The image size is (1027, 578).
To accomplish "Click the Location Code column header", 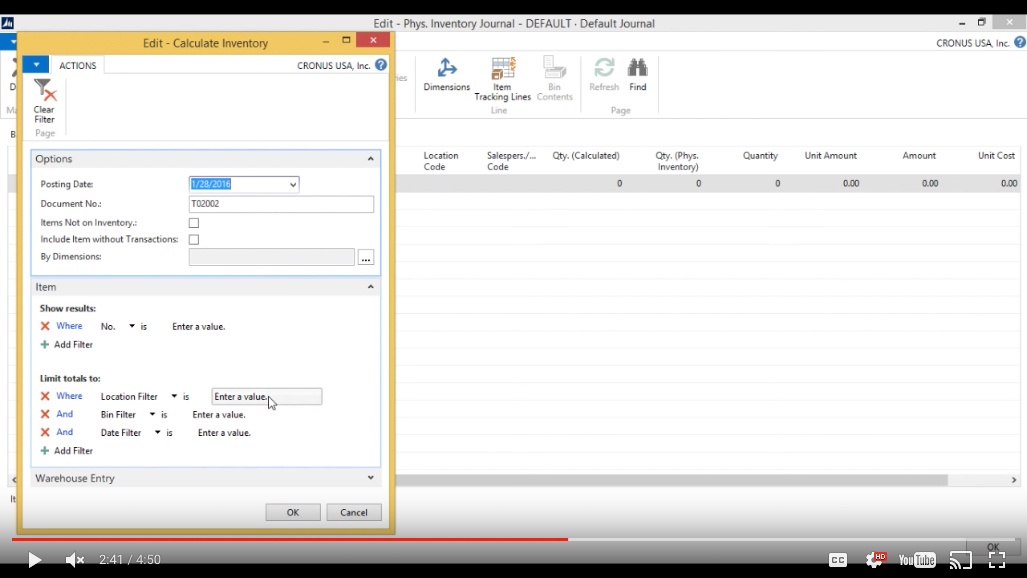I will point(441,161).
